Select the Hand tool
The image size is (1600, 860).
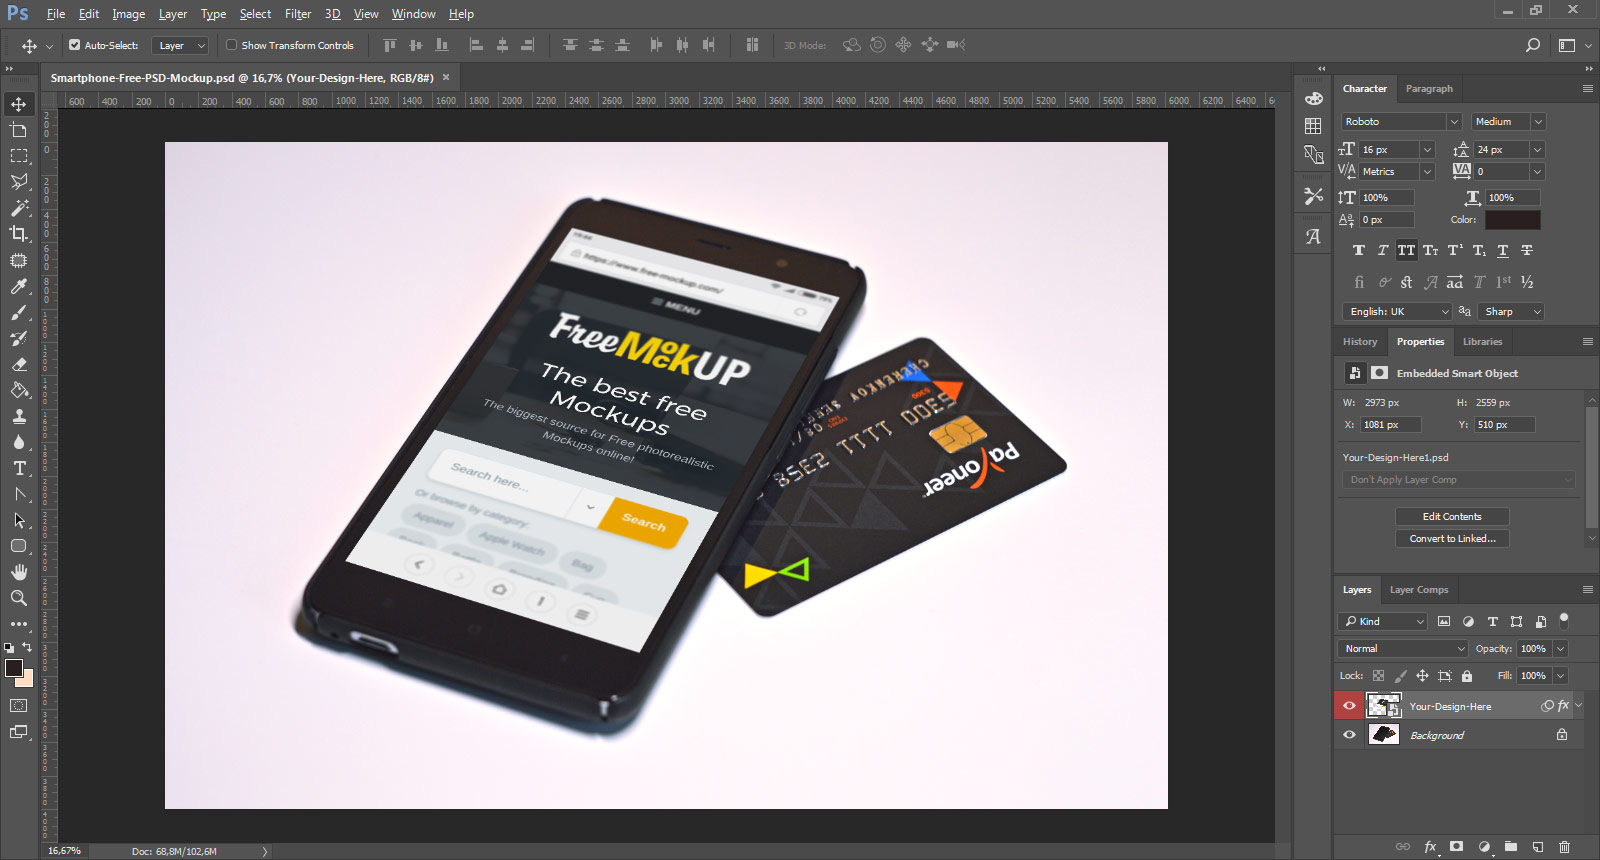pos(19,572)
